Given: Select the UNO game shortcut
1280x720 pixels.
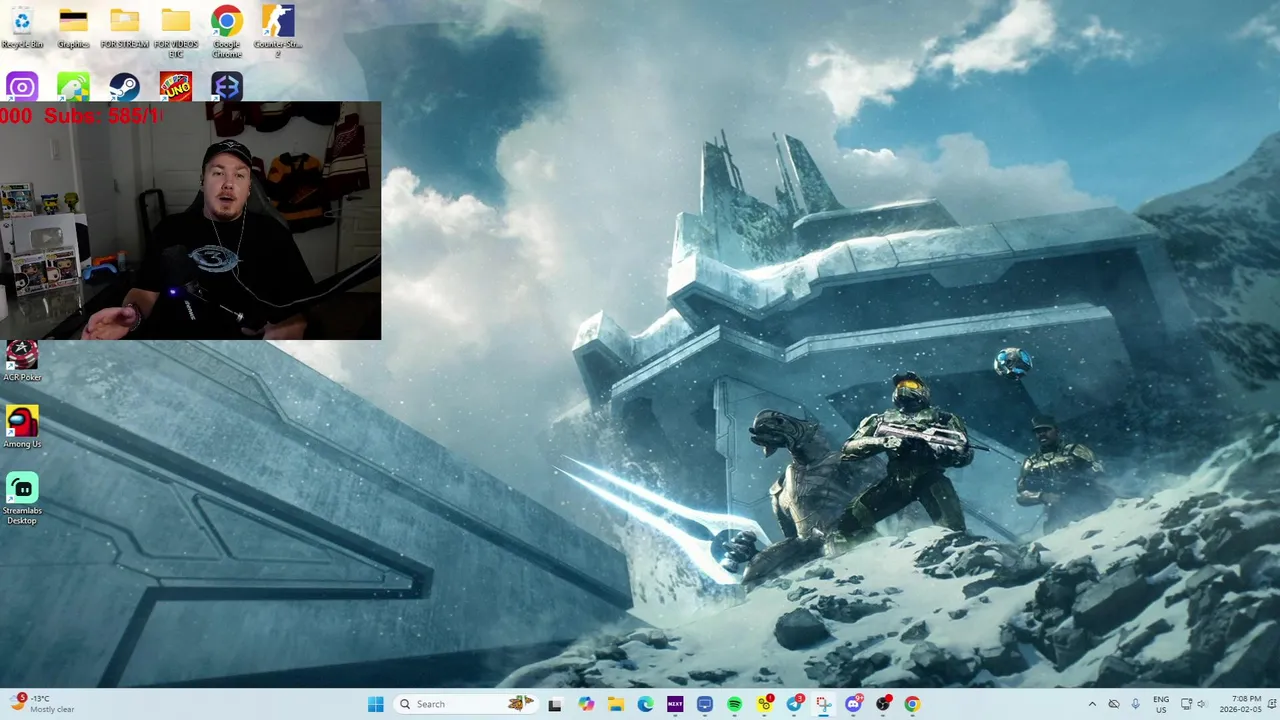Looking at the screenshot, I should click(x=175, y=87).
